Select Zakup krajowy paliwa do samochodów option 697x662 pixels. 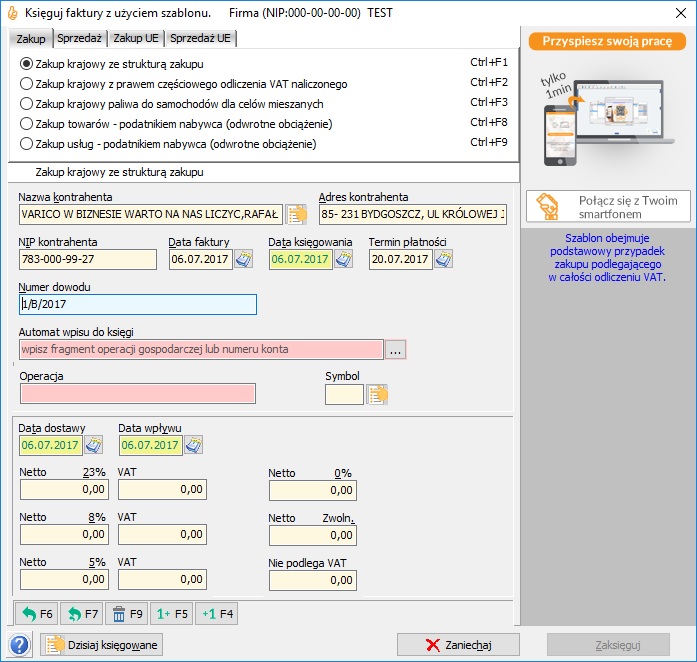27,103
